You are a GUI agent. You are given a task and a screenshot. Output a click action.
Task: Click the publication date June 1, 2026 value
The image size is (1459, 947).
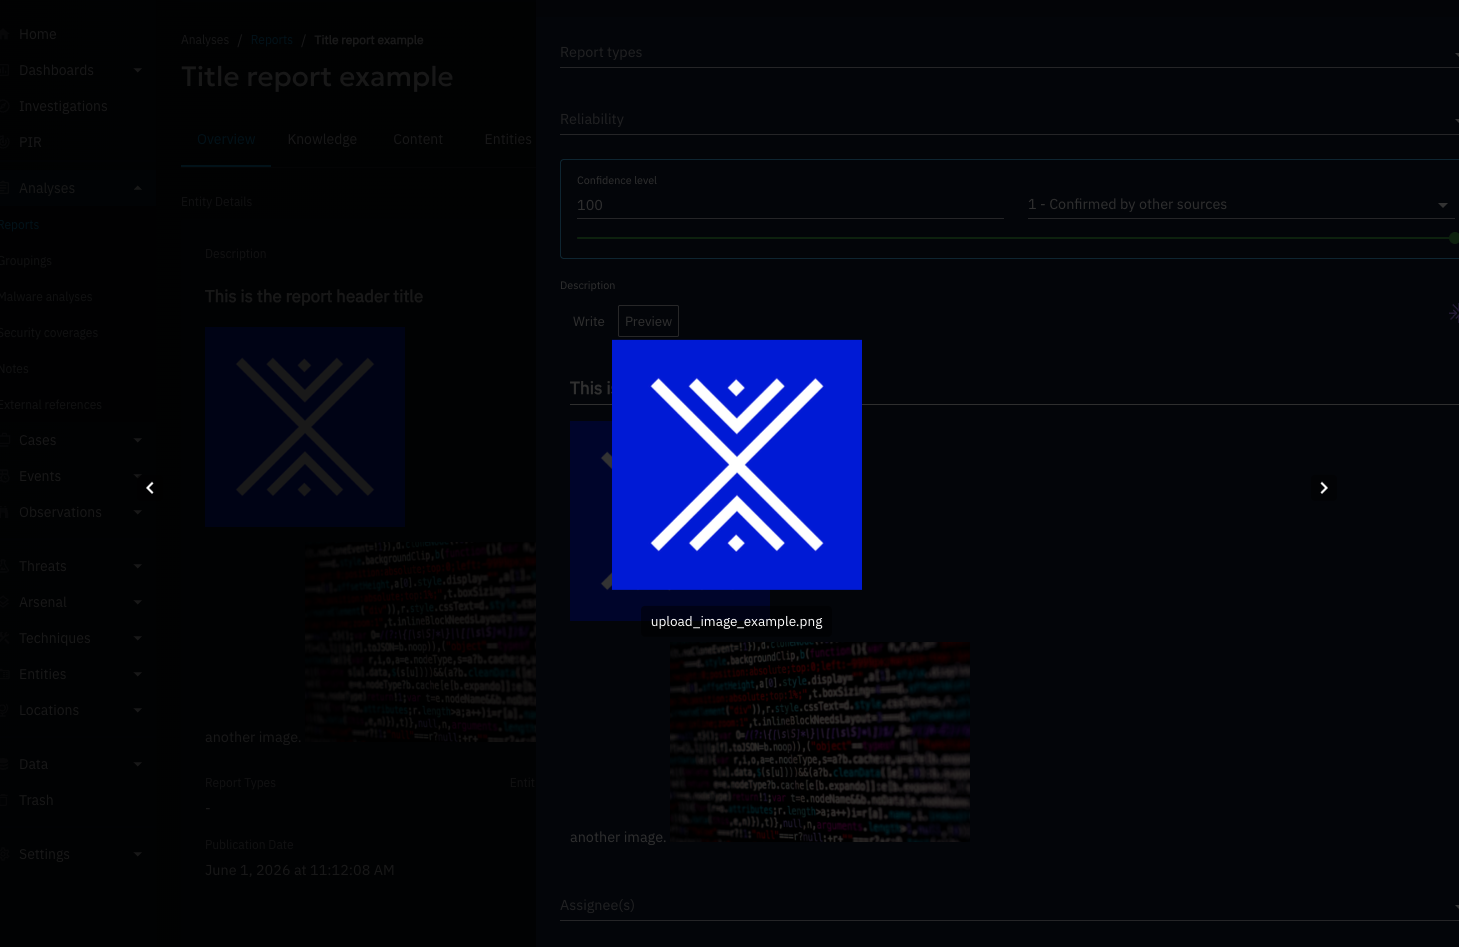300,870
